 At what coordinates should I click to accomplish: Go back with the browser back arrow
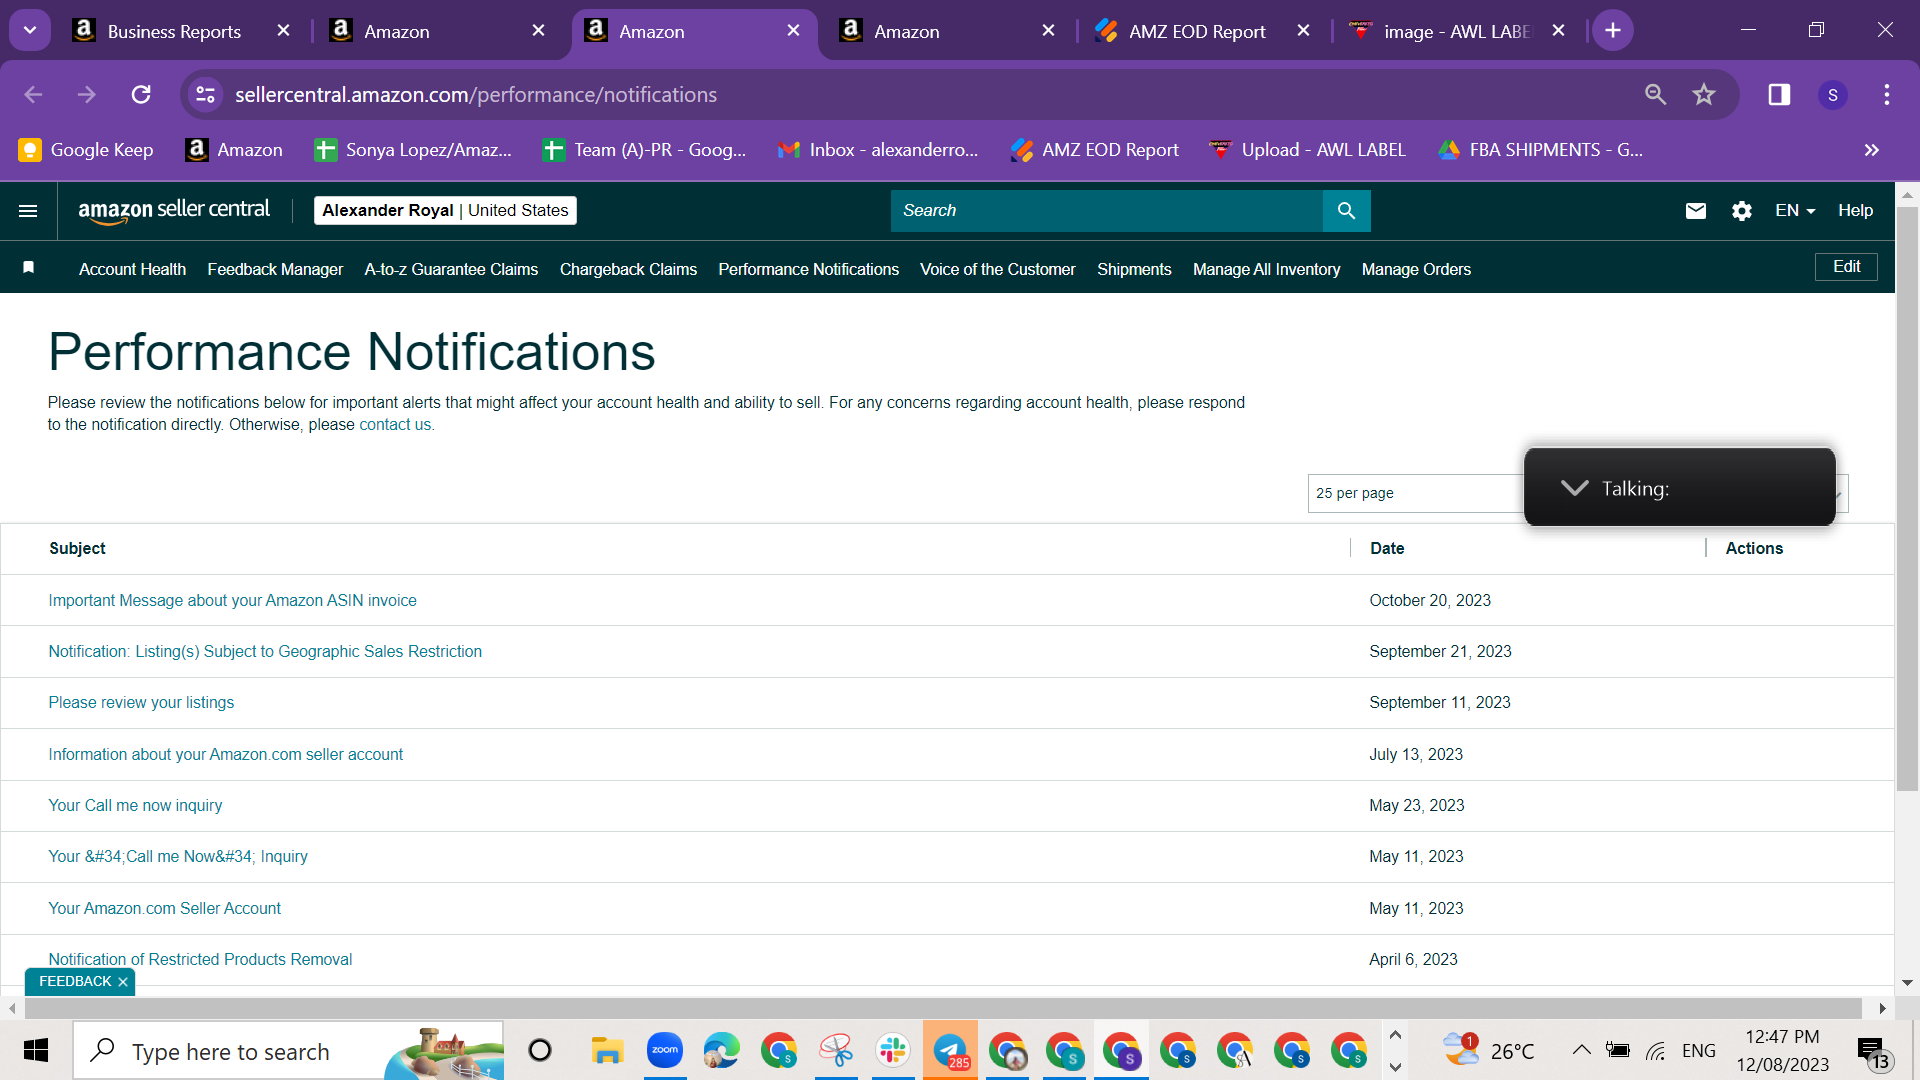point(33,95)
